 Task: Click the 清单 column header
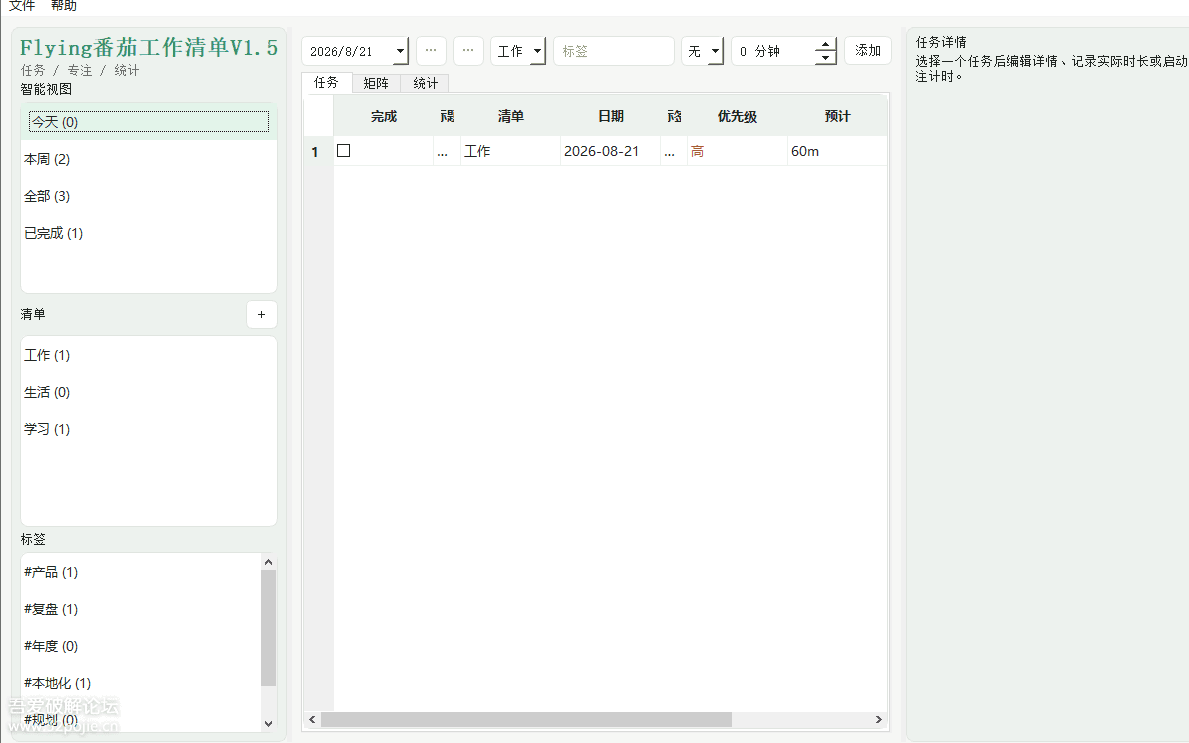tap(510, 116)
